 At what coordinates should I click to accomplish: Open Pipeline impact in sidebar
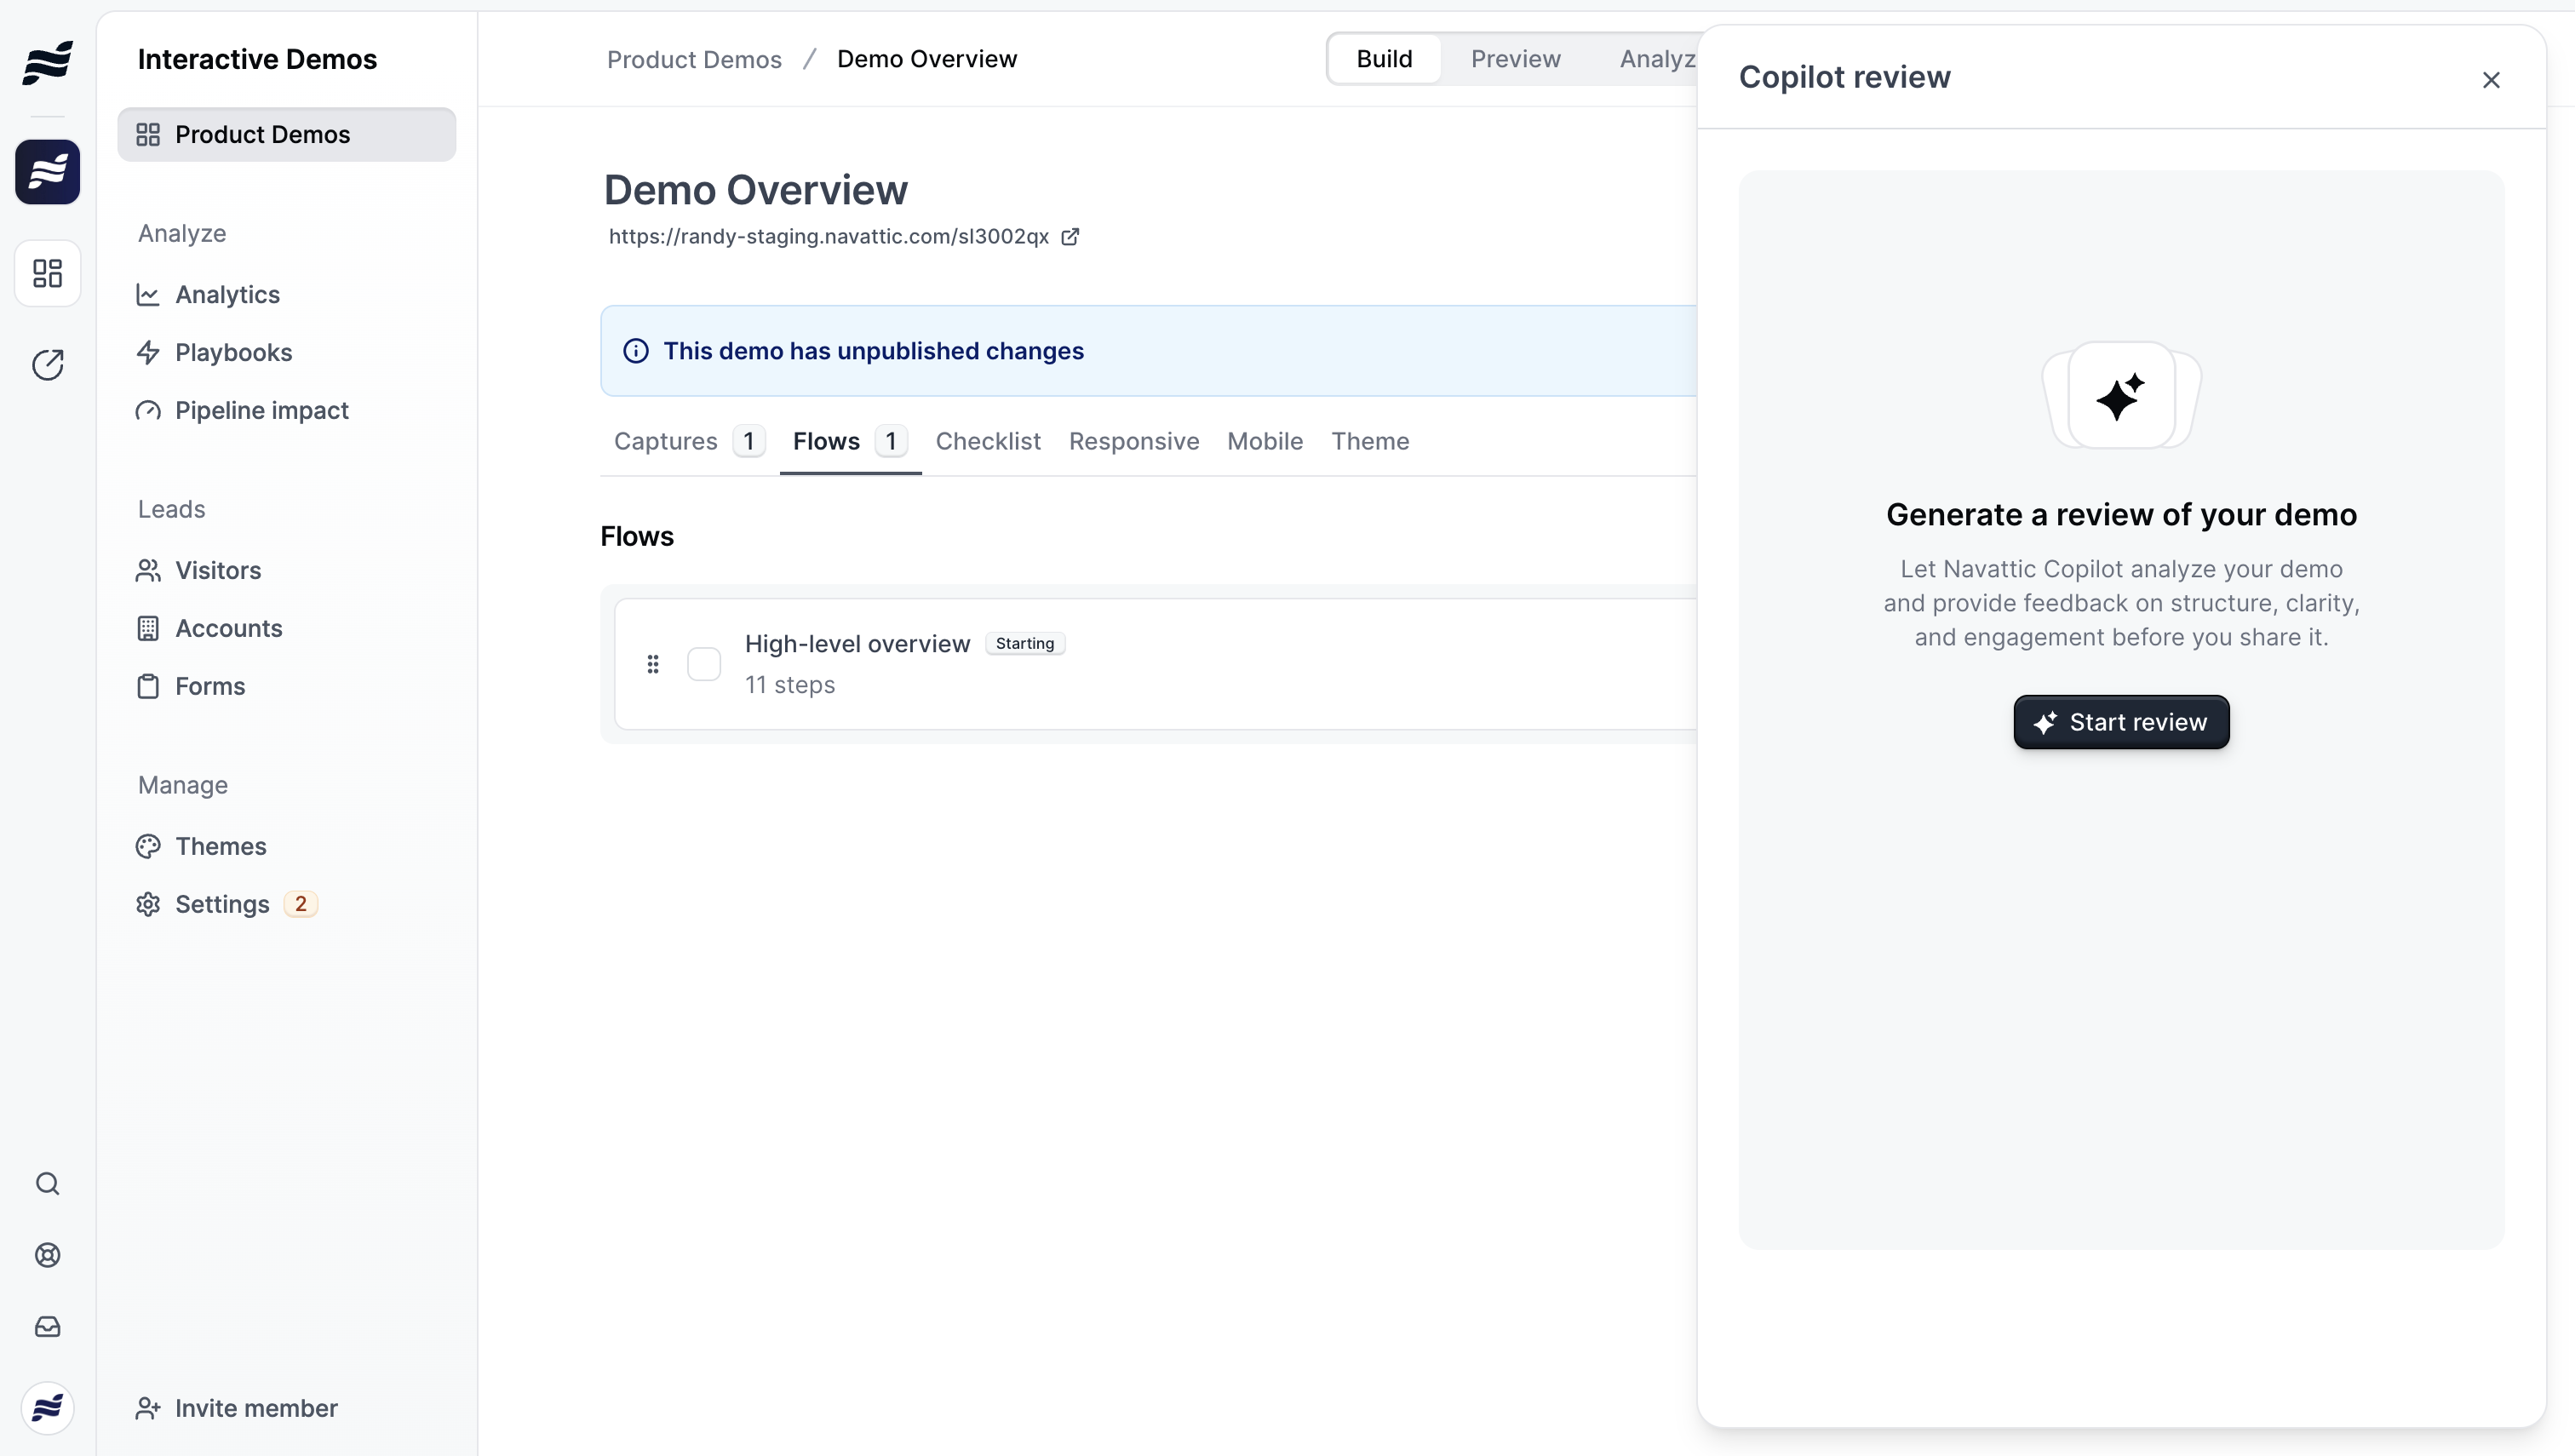[x=261, y=410]
